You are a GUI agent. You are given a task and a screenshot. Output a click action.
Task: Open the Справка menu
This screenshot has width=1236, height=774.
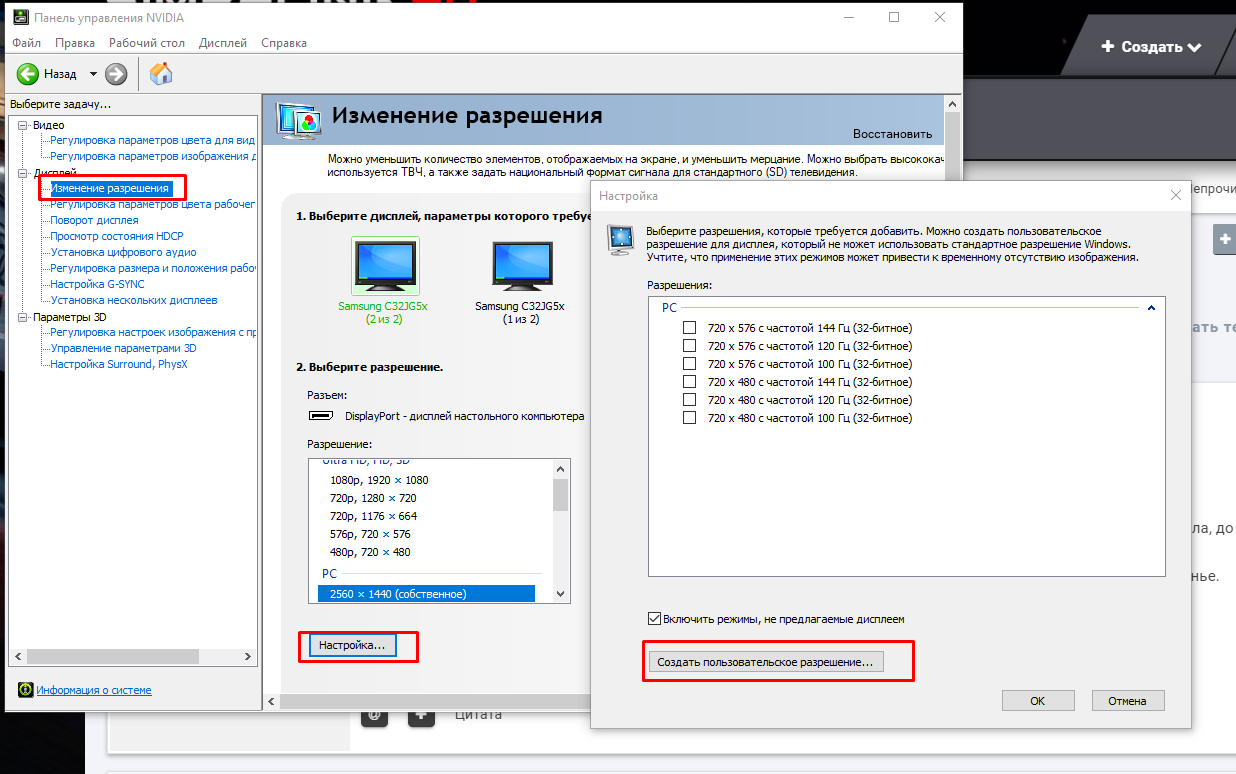click(x=284, y=43)
